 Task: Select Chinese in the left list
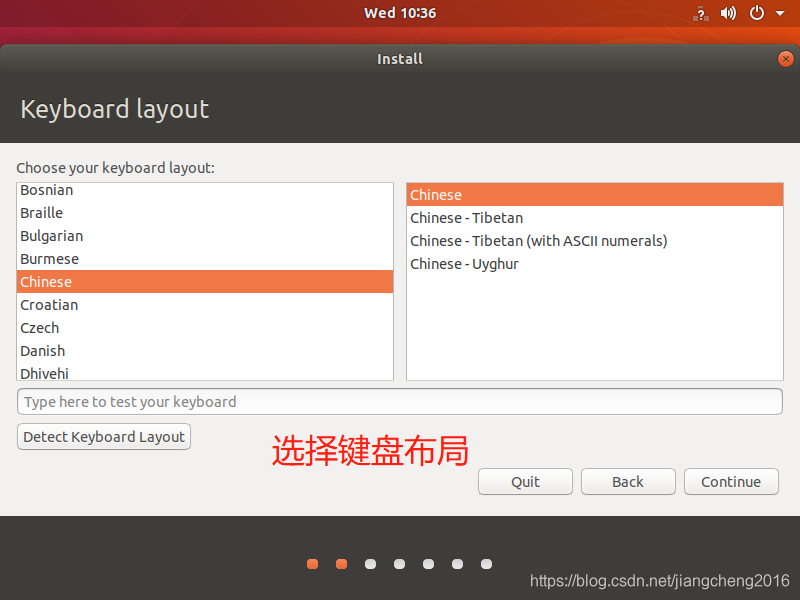coord(205,282)
